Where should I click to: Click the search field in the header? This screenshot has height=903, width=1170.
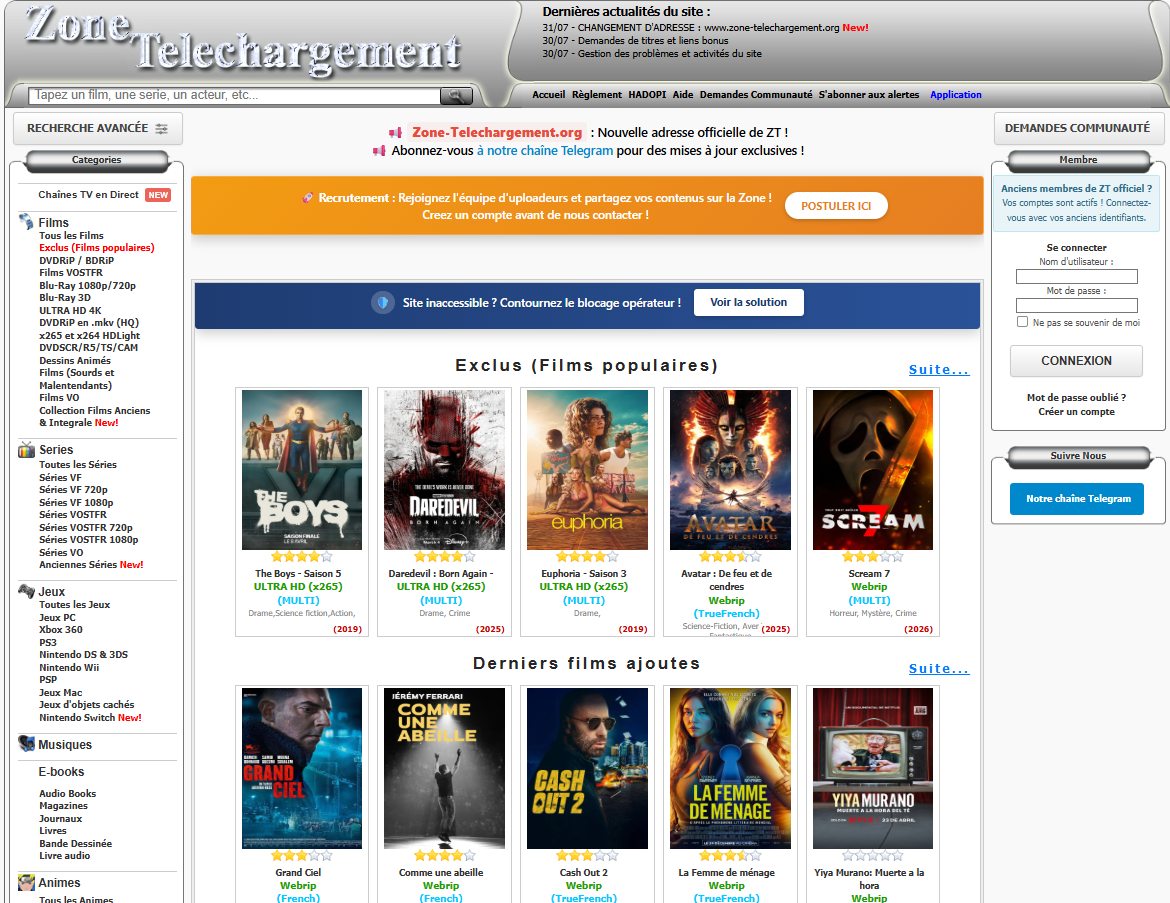(x=234, y=96)
